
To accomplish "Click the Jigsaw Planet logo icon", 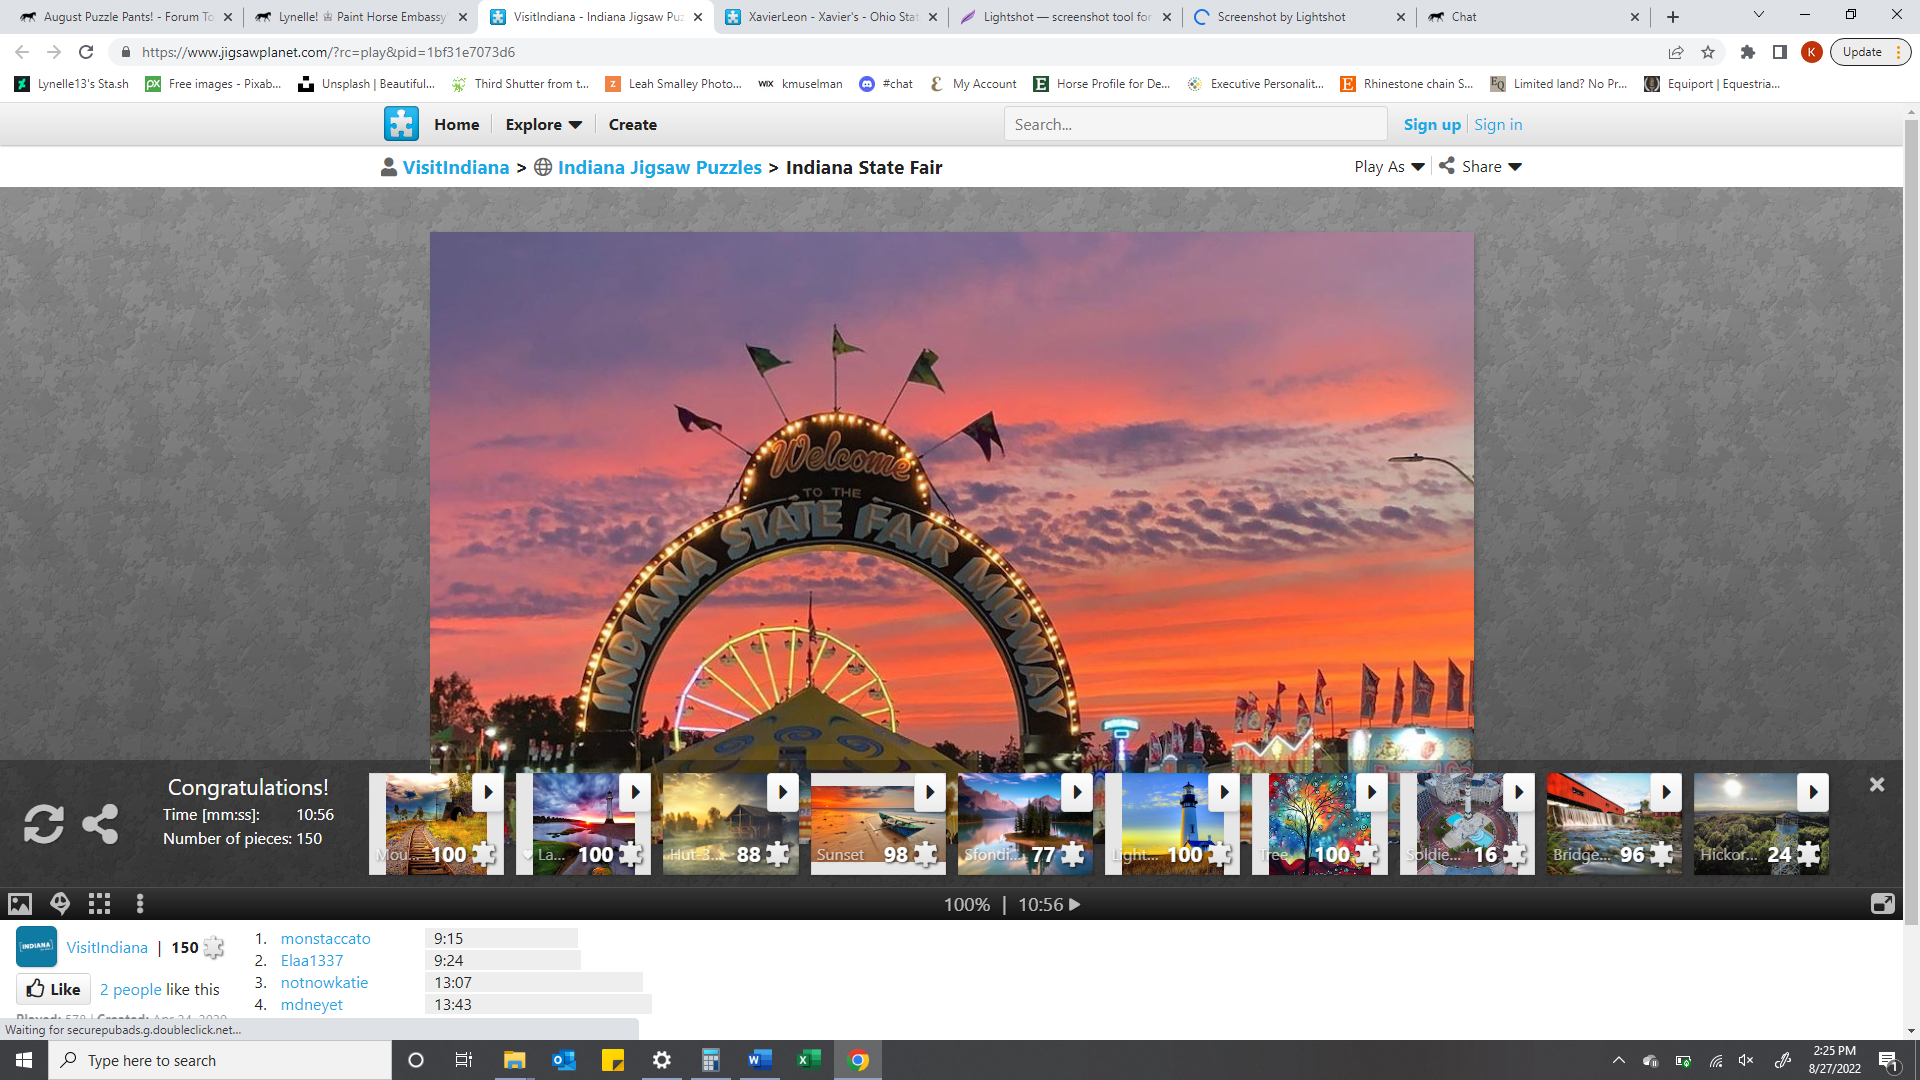I will [x=401, y=124].
